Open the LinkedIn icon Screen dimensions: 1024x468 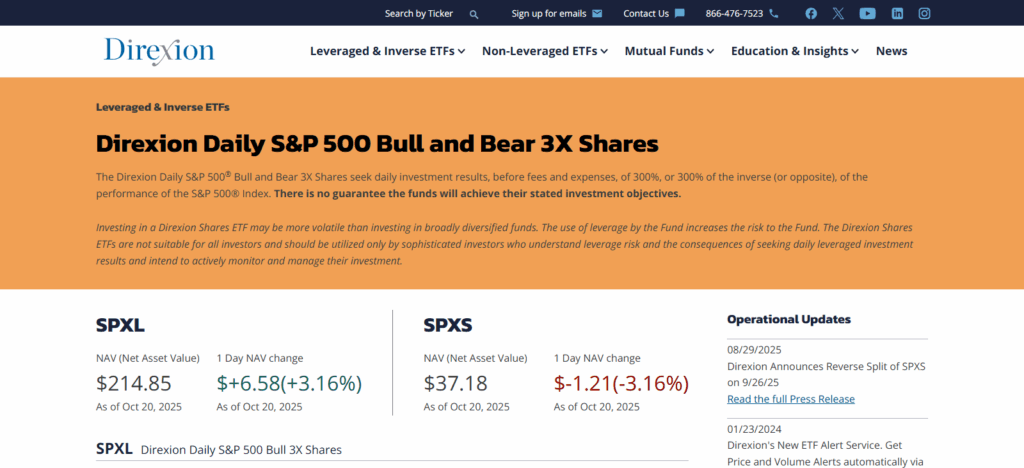(897, 13)
